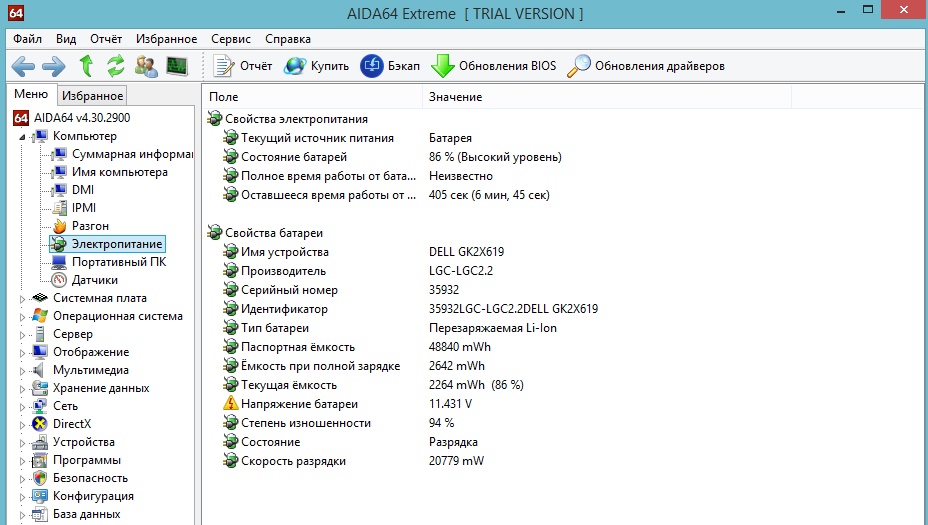This screenshot has height=525, width=928.
Task: Select the DMI tree item
Action: pos(83,190)
